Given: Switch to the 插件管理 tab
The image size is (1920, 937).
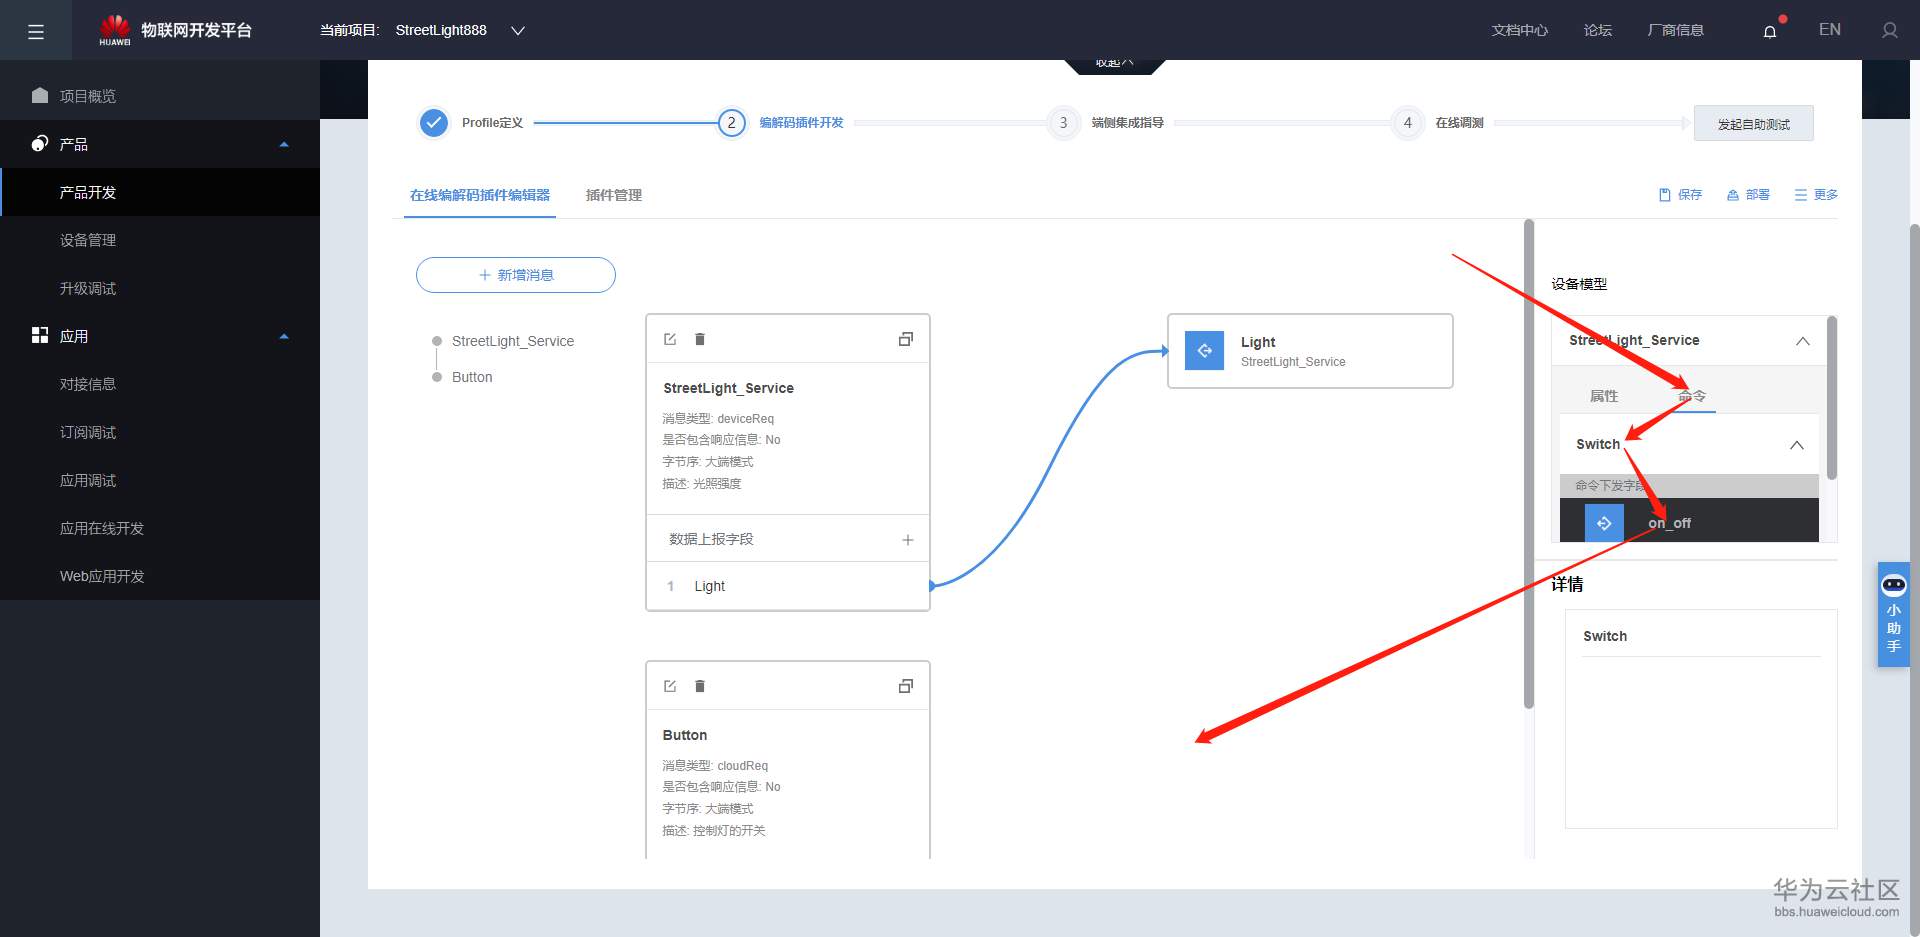Looking at the screenshot, I should (x=614, y=195).
